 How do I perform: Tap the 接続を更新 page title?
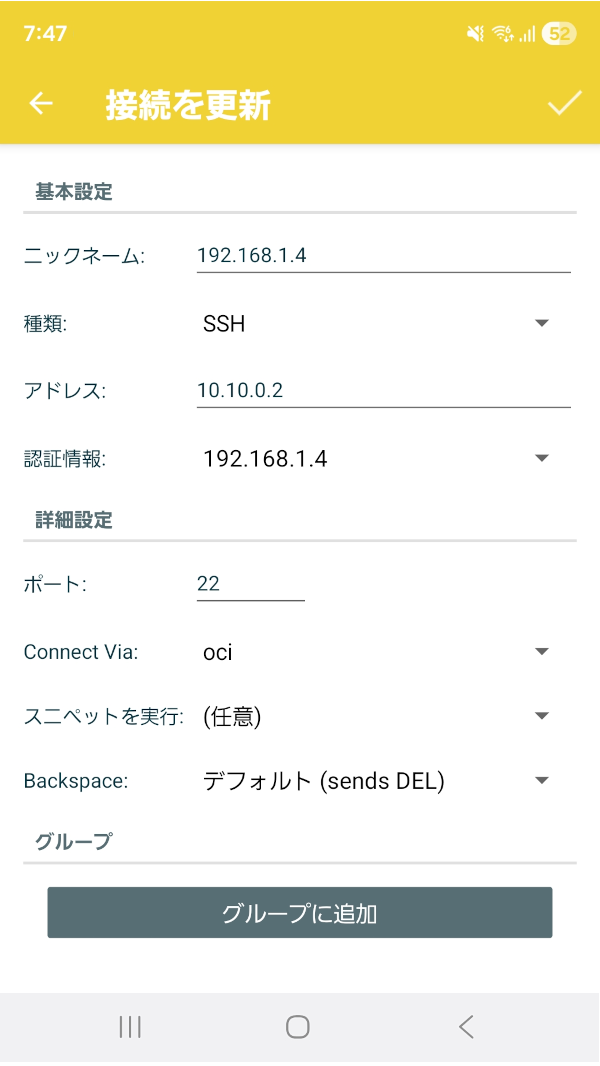[x=188, y=105]
